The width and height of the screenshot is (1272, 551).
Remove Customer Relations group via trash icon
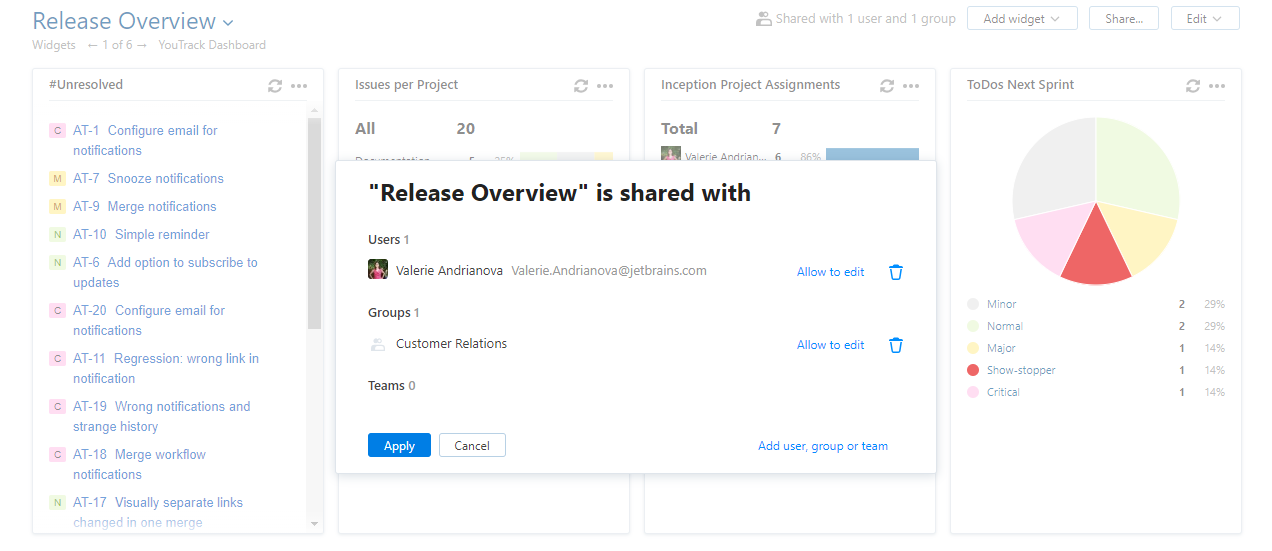coord(896,345)
